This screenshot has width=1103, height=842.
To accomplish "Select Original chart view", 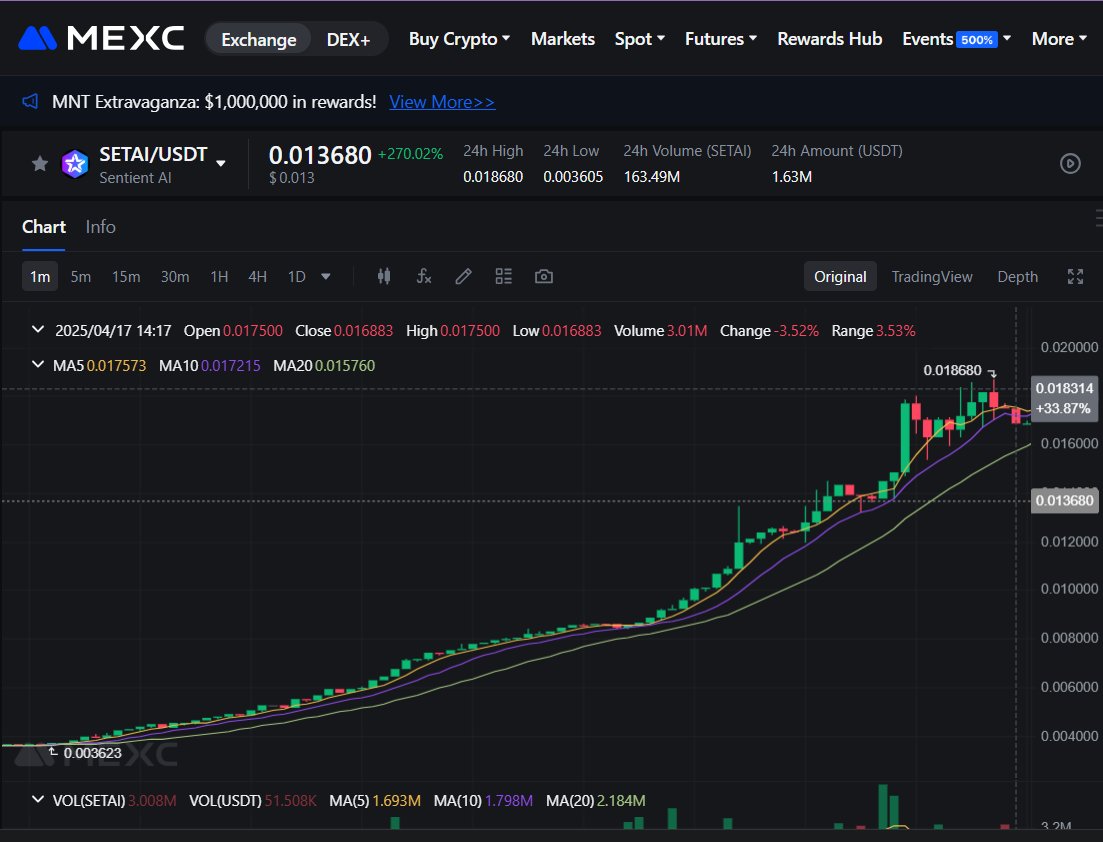I will 840,276.
